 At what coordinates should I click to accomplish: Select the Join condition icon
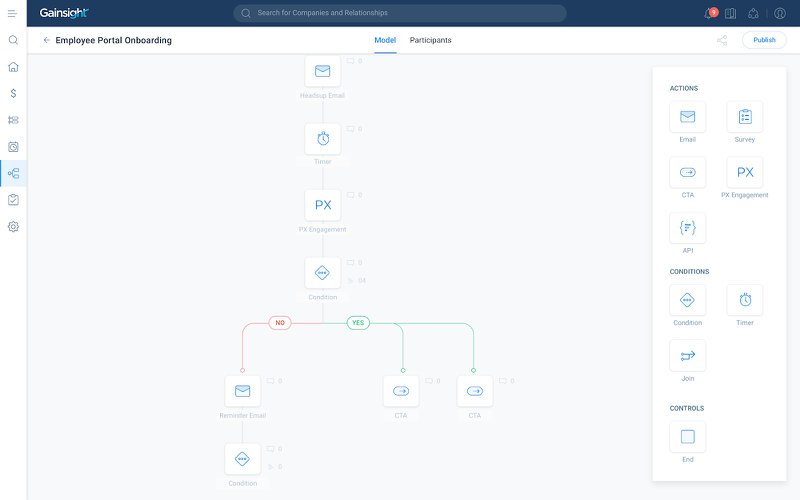687,356
